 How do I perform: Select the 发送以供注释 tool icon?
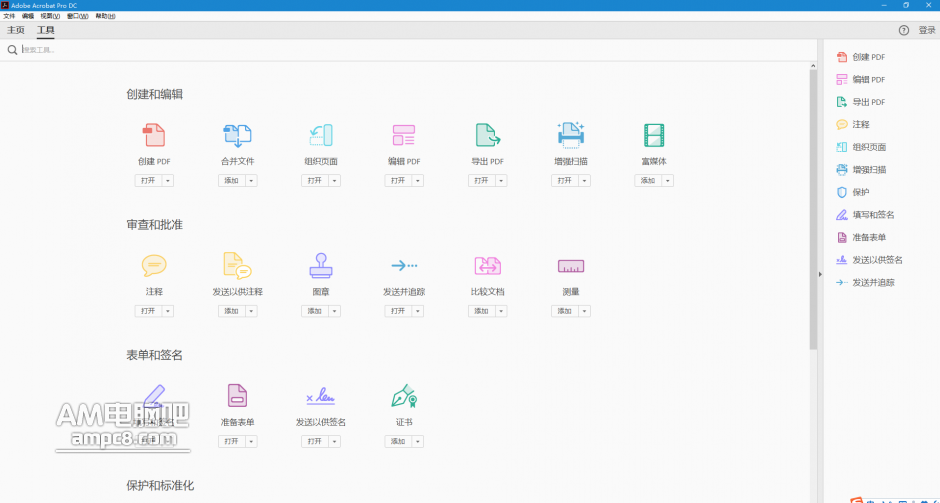click(x=237, y=266)
